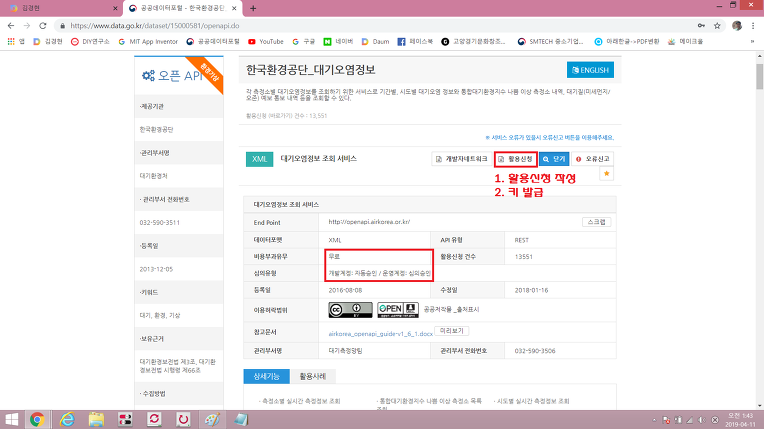Viewport: 764px width, 429px height.
Task: Open the airkorea_openapi_guide docx link
Action: pyautogui.click(x=381, y=334)
